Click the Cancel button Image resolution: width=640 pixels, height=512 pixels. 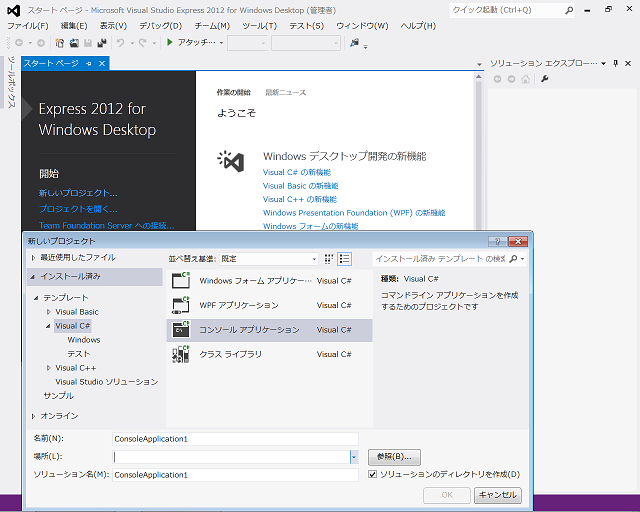(x=498, y=495)
